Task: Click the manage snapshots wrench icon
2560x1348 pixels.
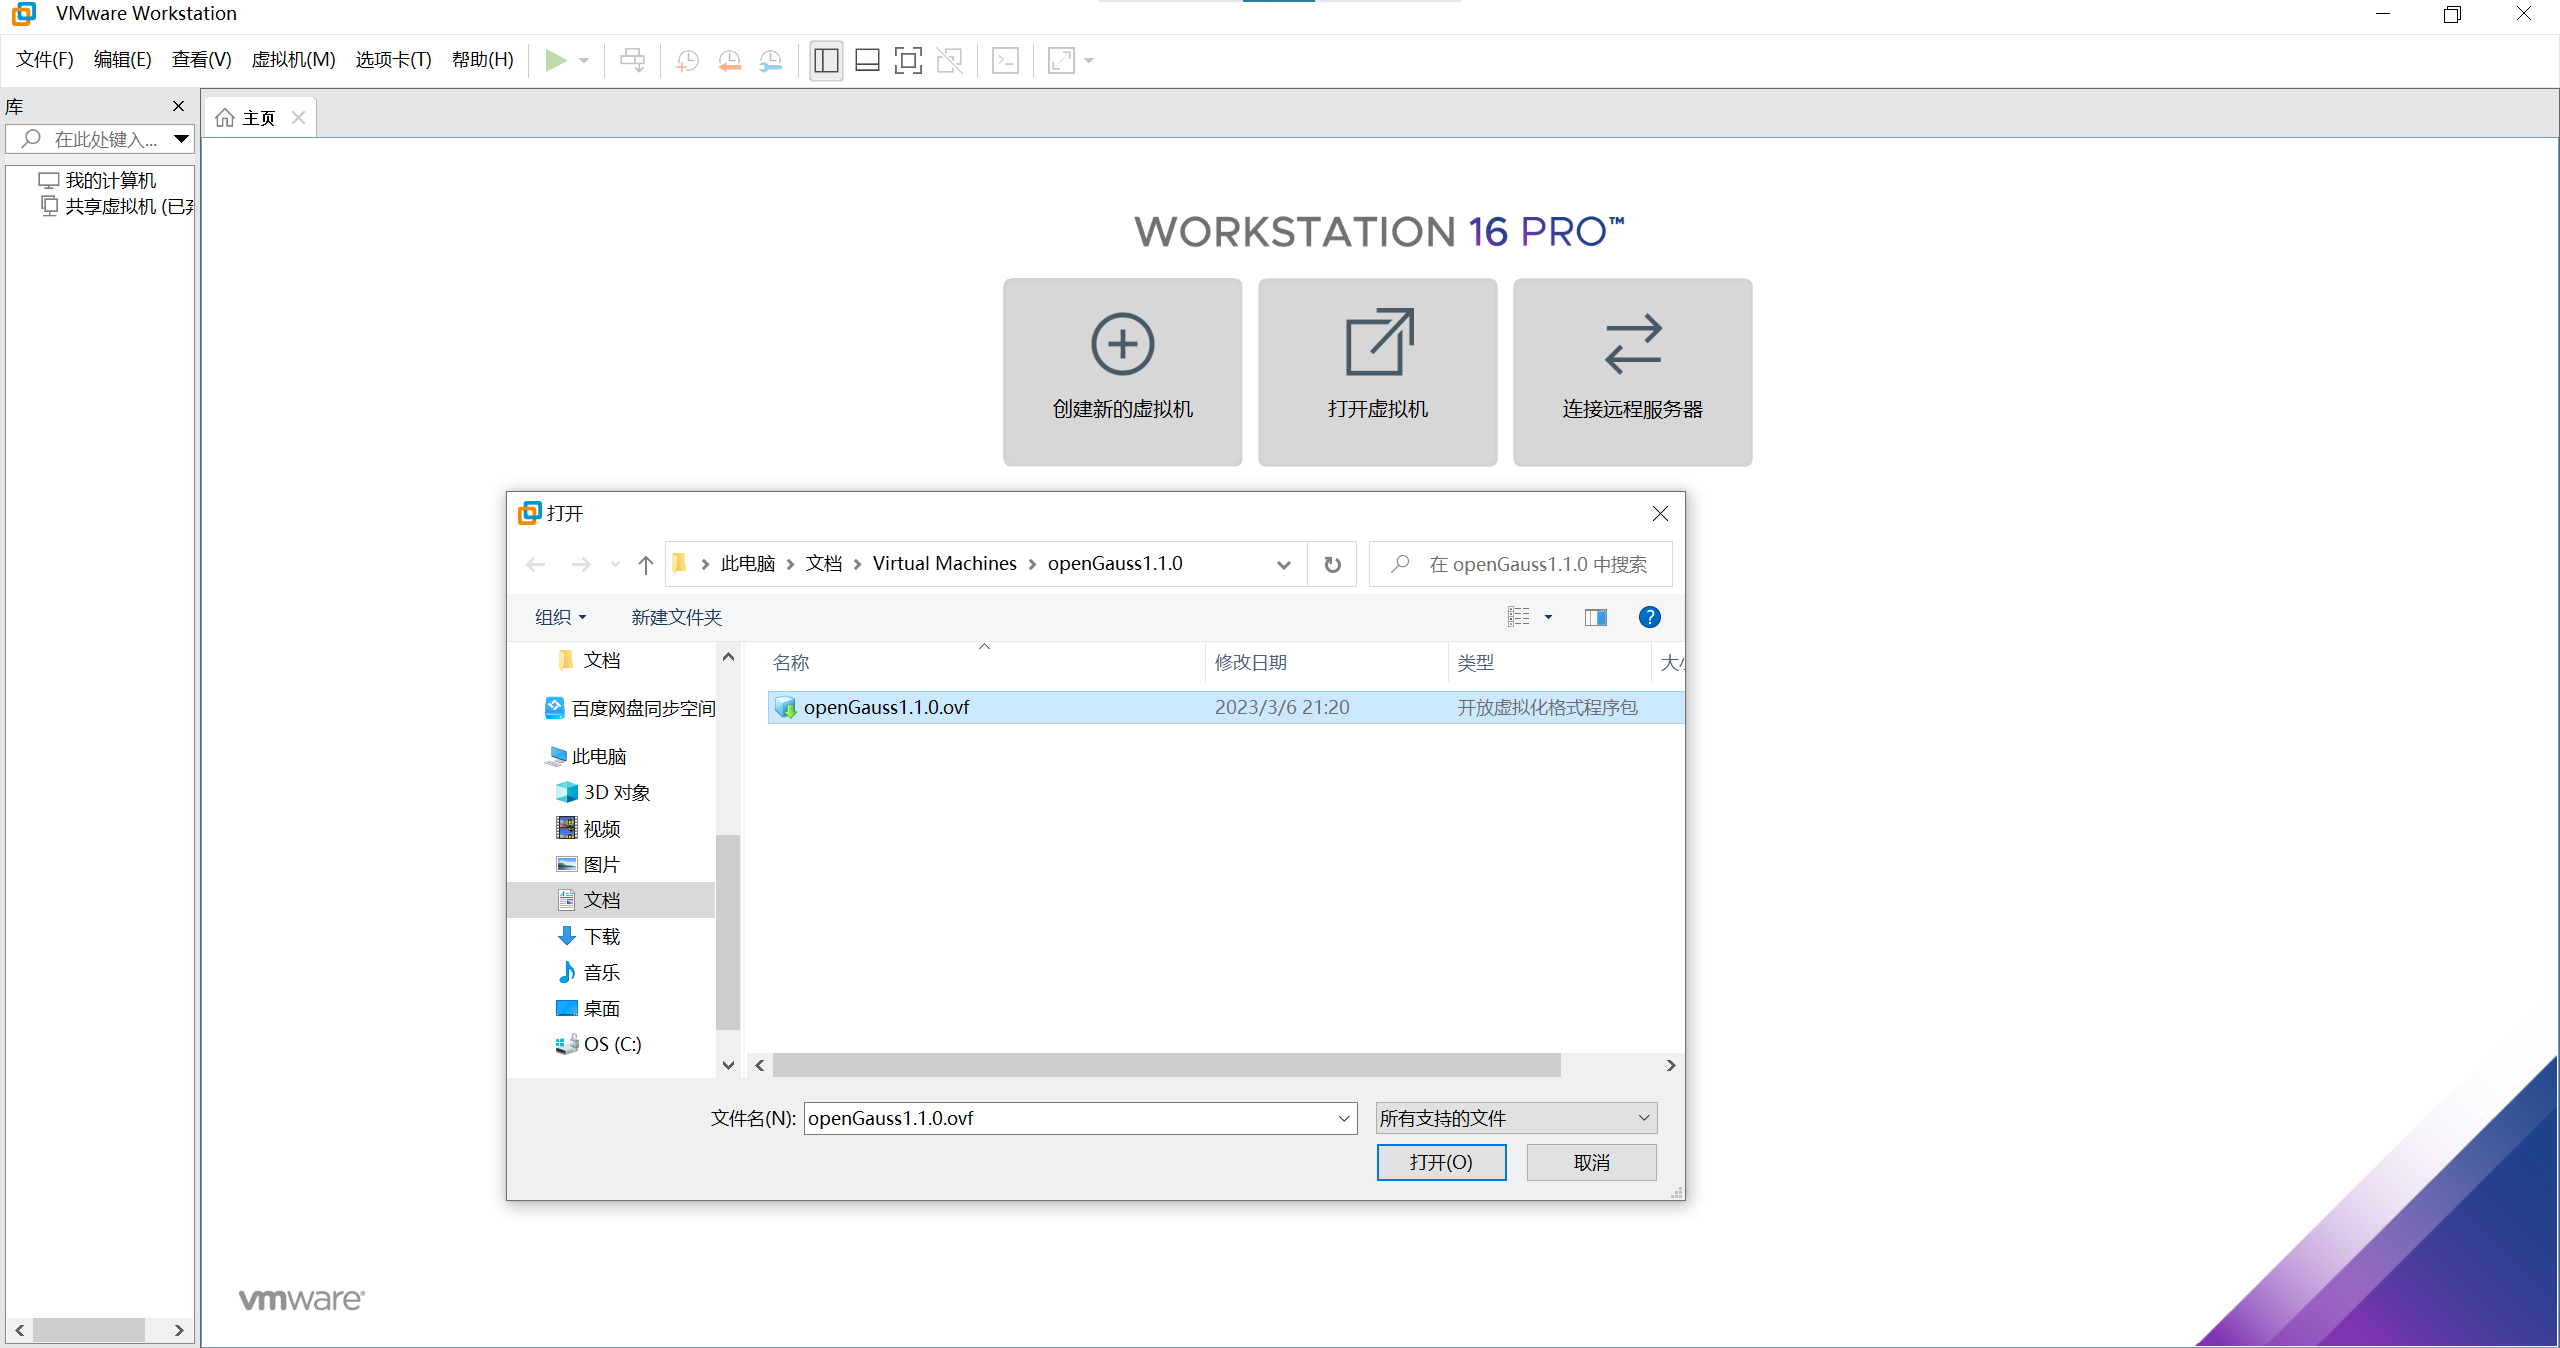Action: (x=771, y=60)
